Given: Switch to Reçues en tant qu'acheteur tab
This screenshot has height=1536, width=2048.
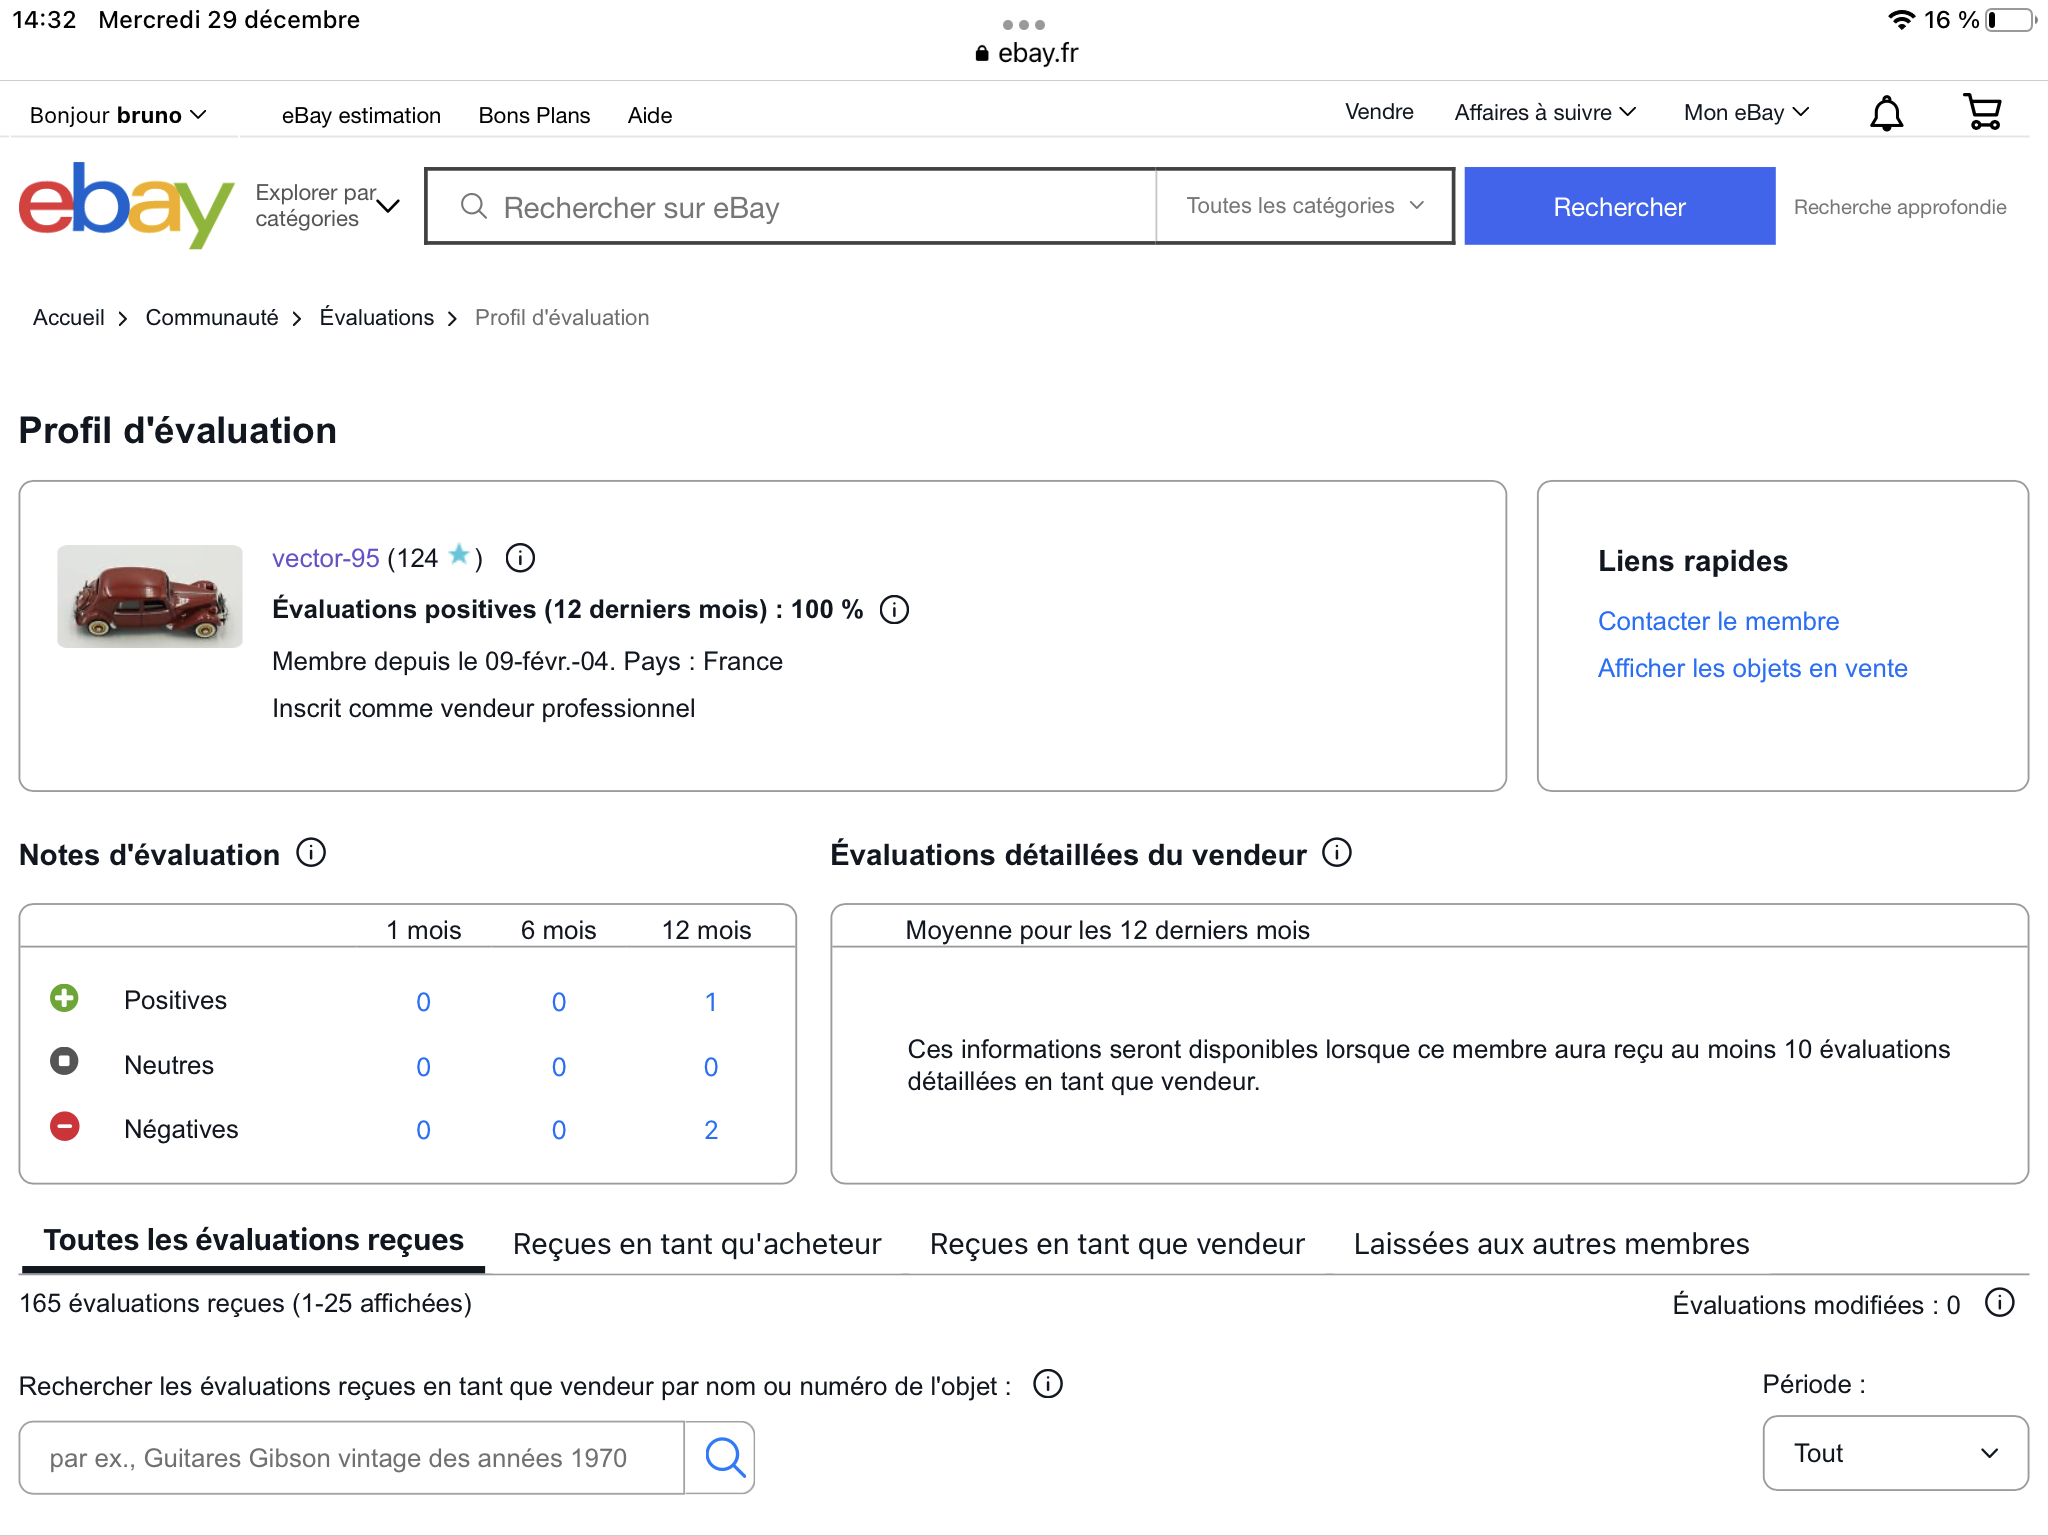Looking at the screenshot, I should pos(696,1244).
